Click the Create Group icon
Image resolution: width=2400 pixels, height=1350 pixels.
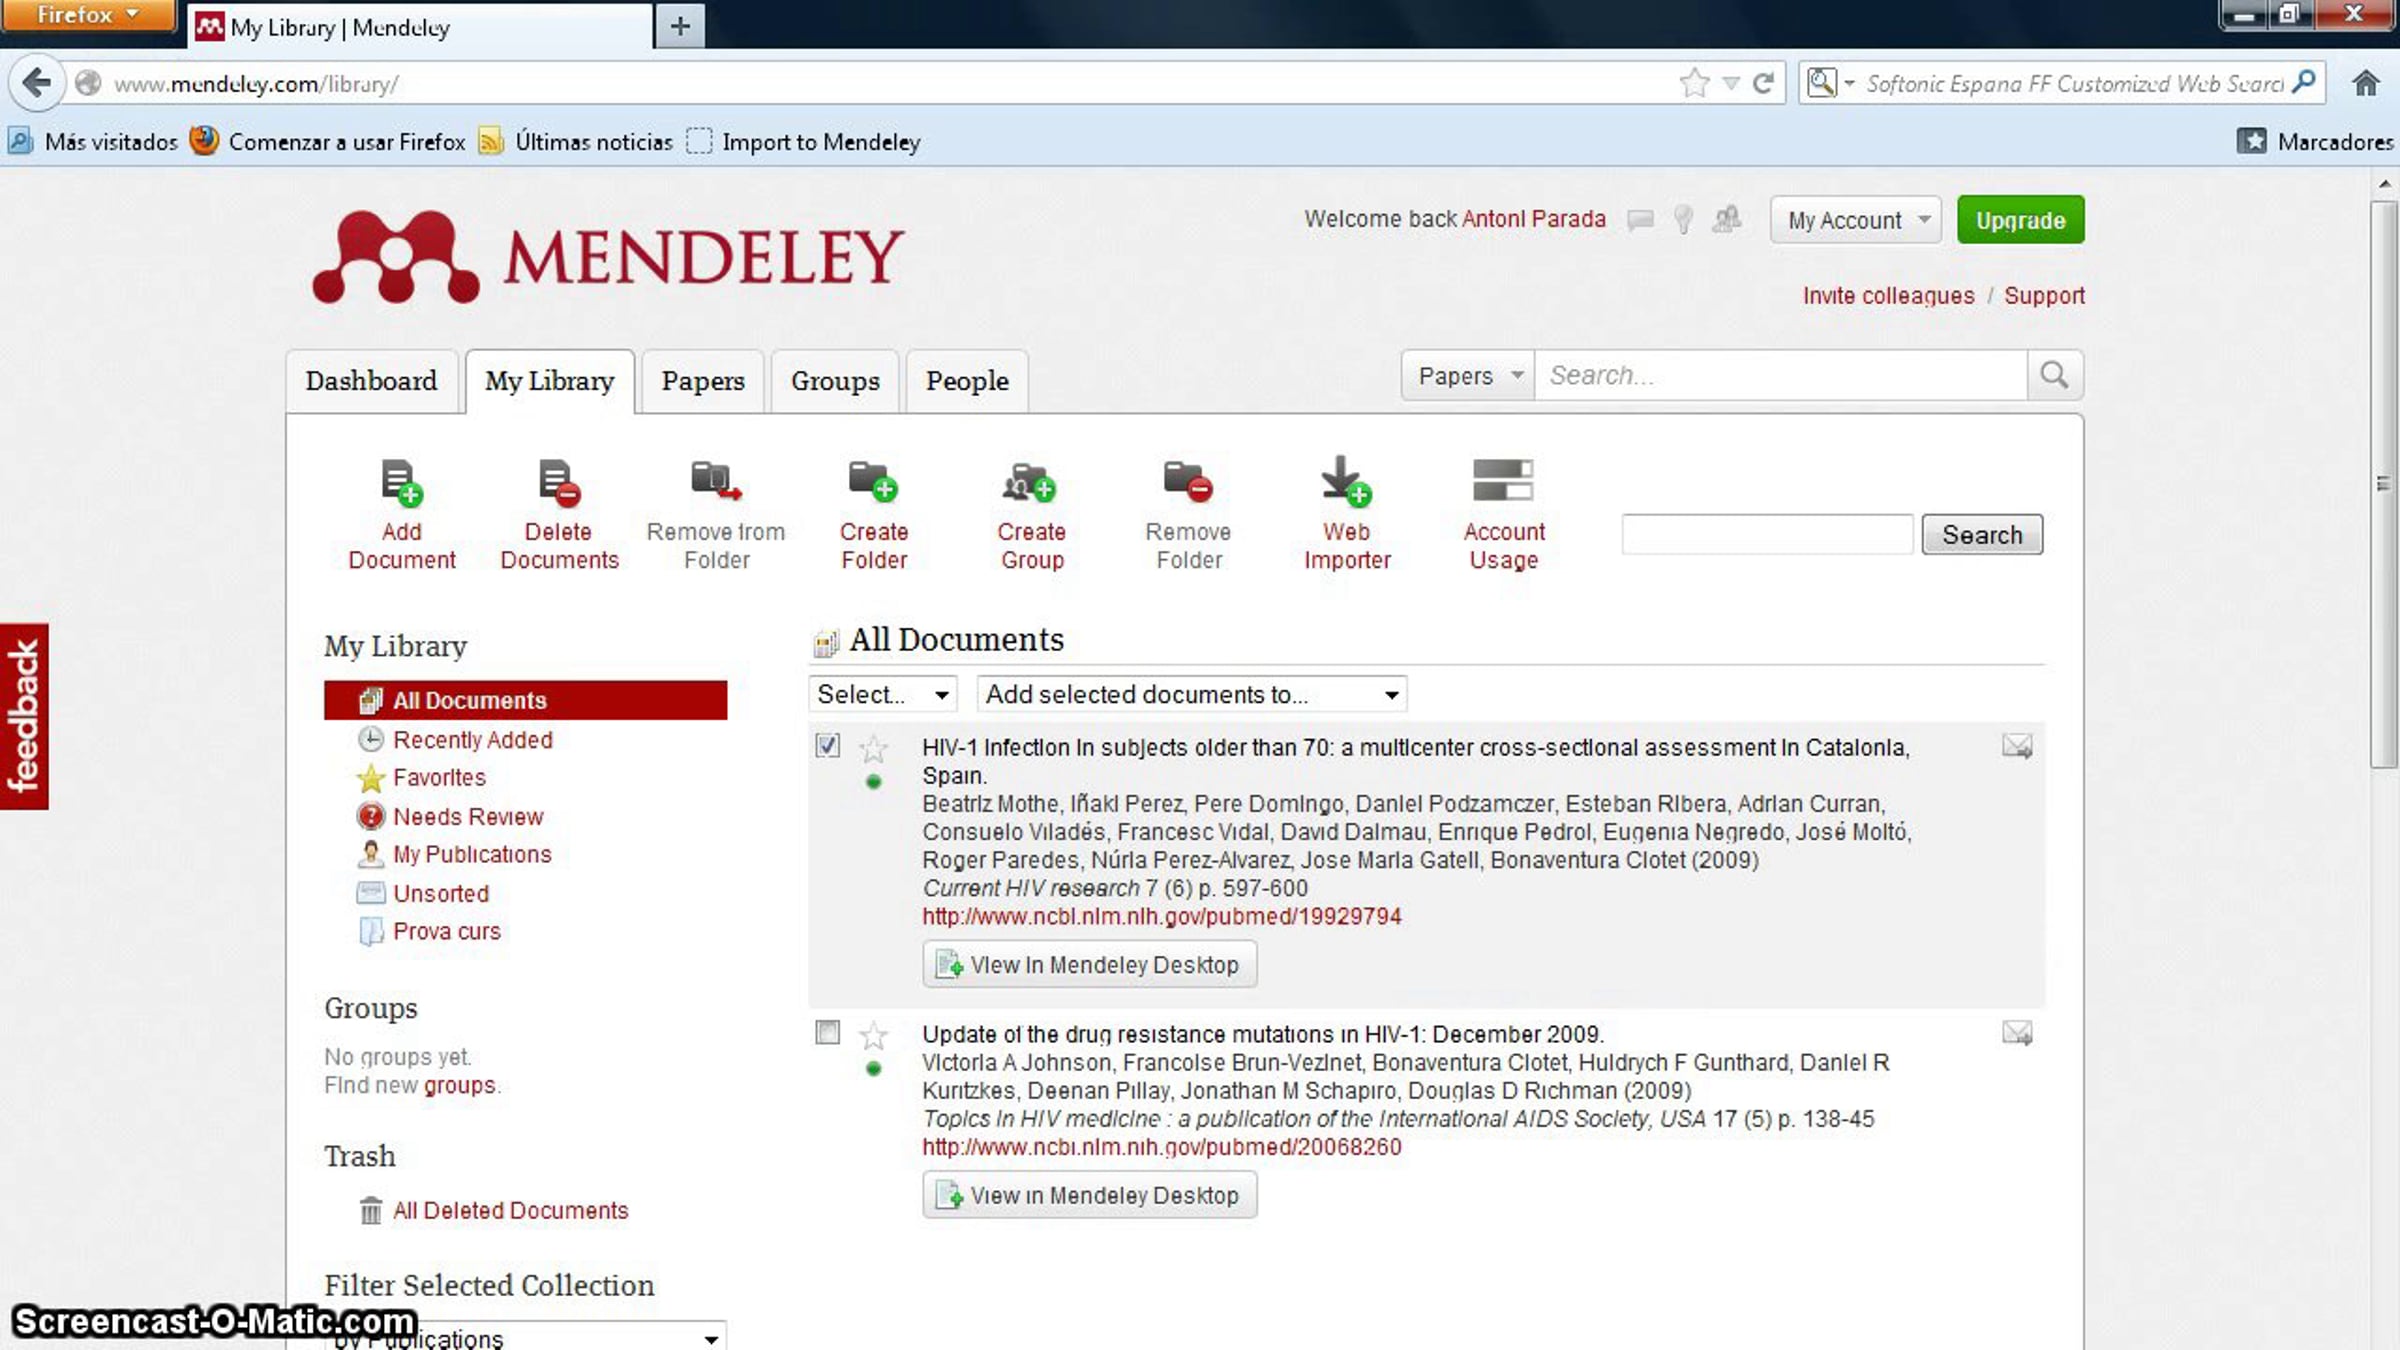(1031, 481)
